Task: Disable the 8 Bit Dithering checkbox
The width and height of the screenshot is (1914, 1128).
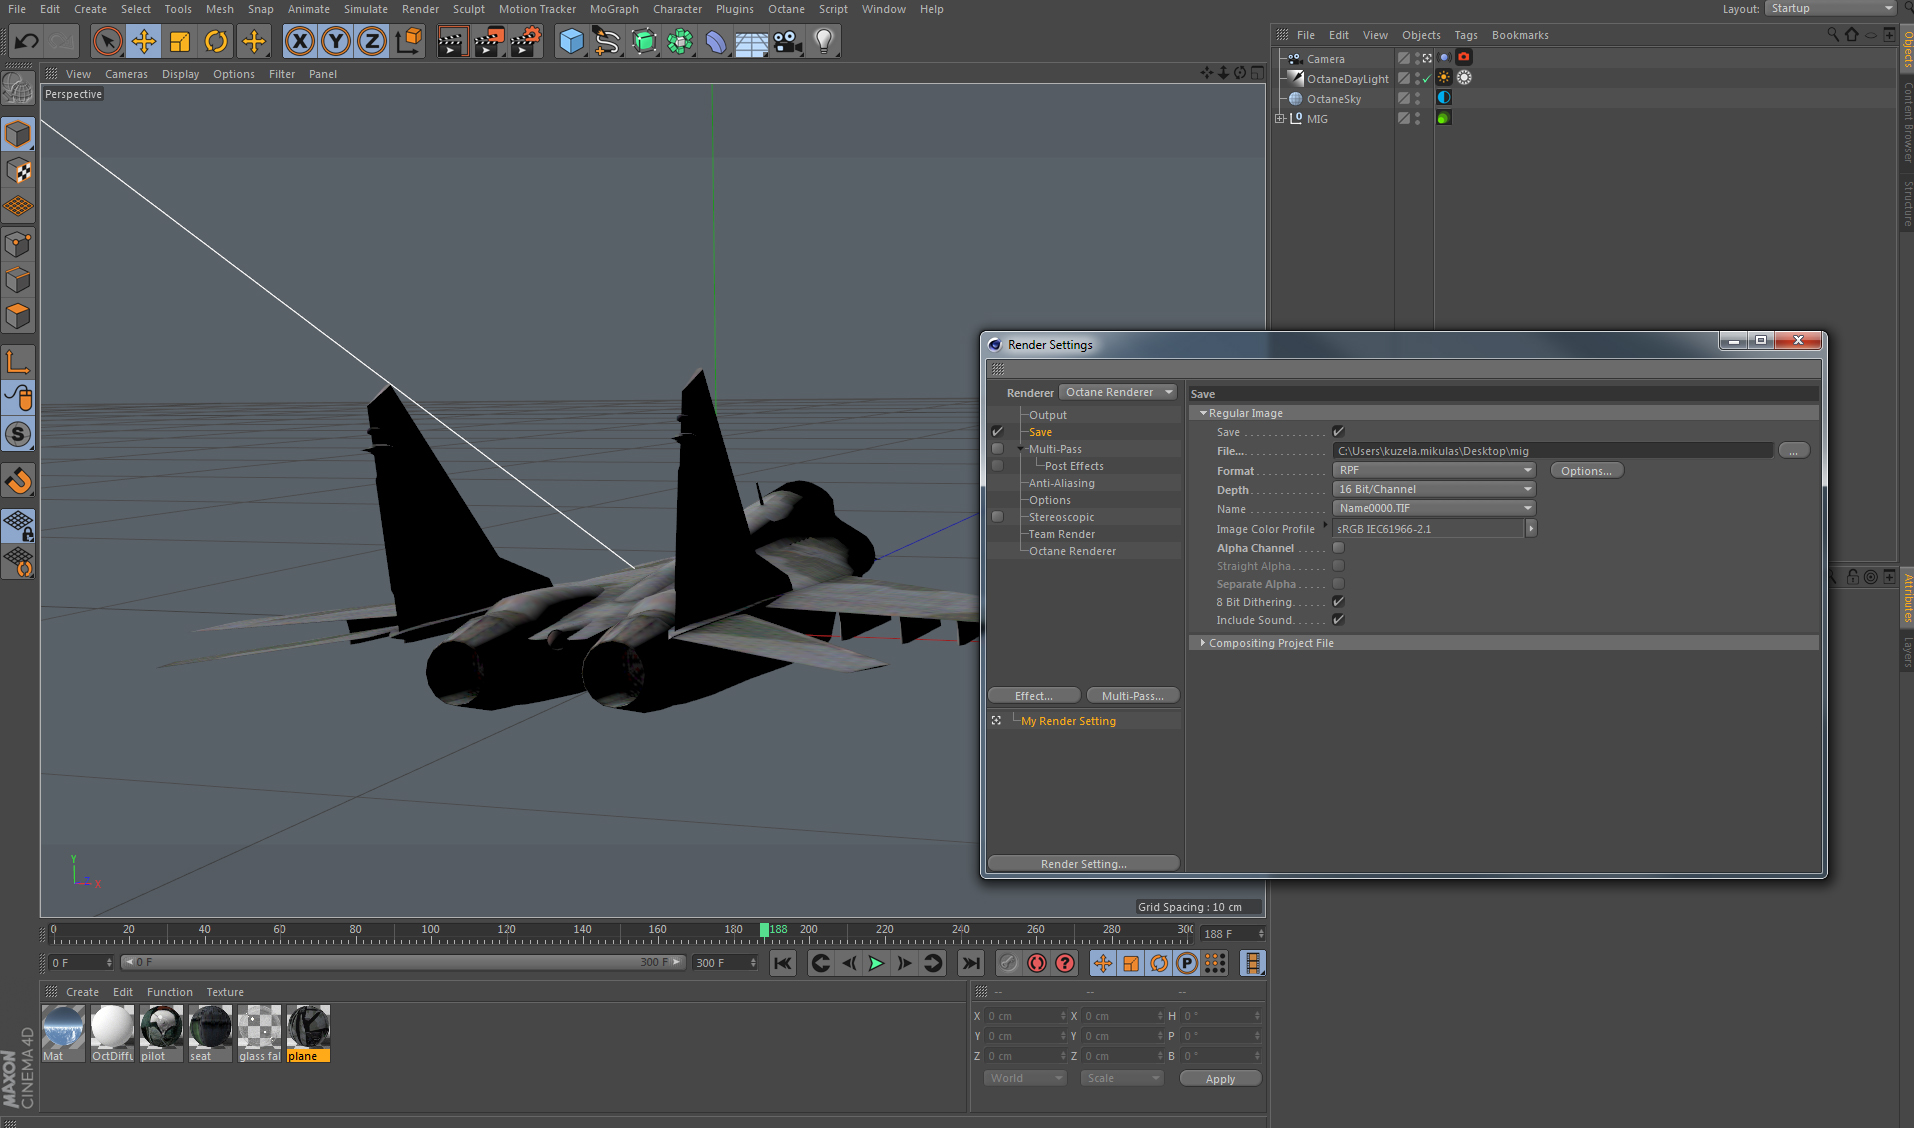Action: [x=1338, y=602]
